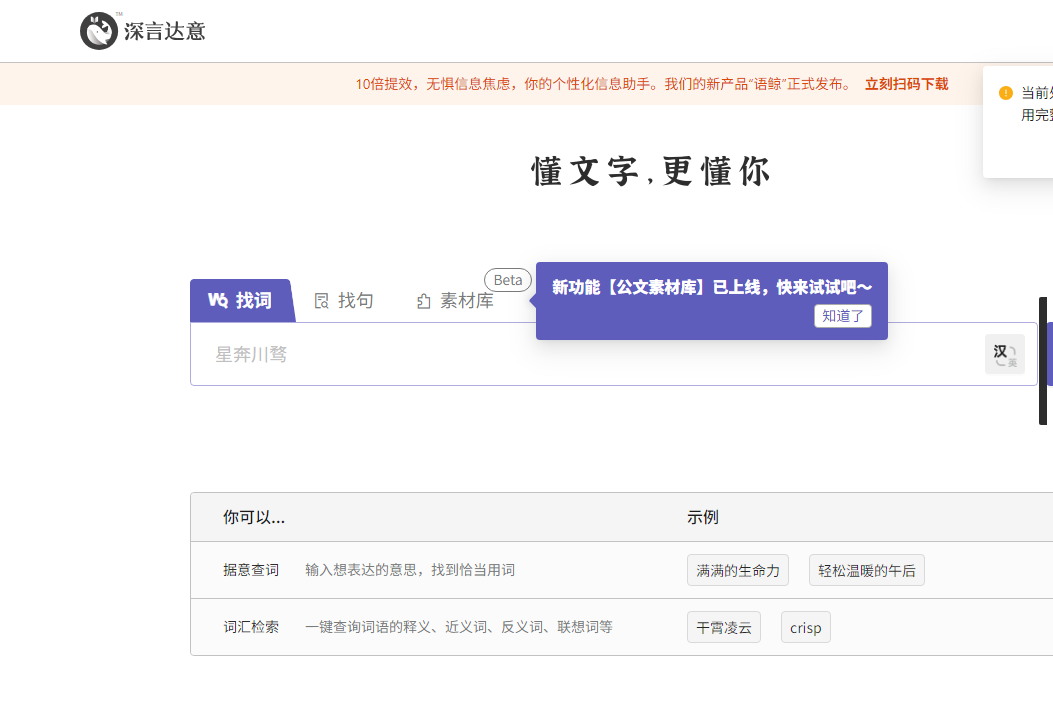This screenshot has height=727, width=1053.
Task: Click description 输入想表达的意思，找到恰当用词
Action: click(410, 570)
